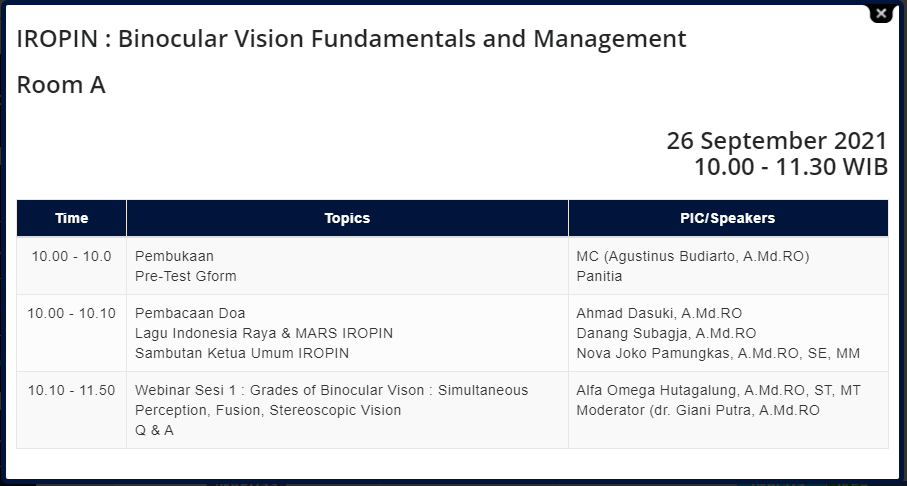Image resolution: width=907 pixels, height=486 pixels.
Task: Select the popup title IROPIN Binocular Vision Fundamentals
Action: click(x=351, y=39)
